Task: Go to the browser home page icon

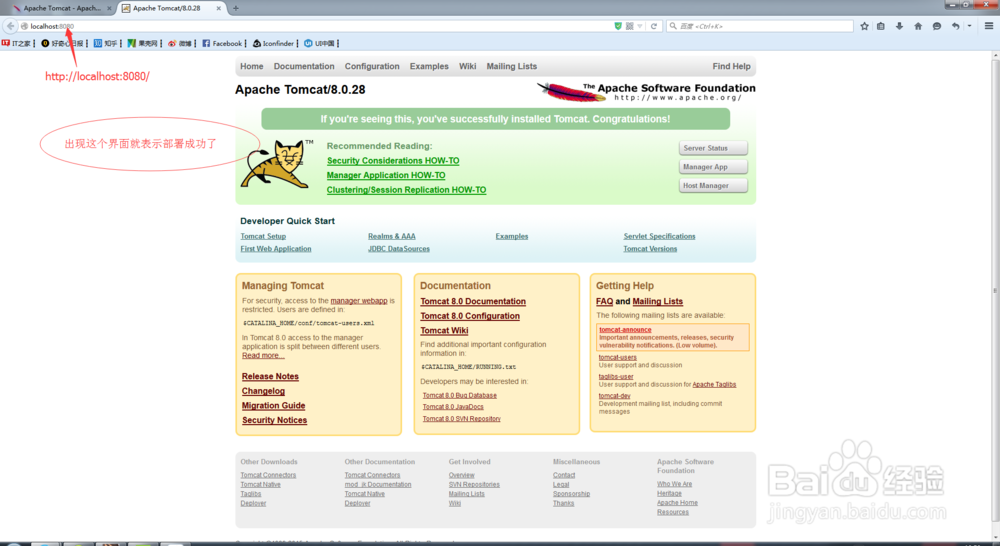Action: click(918, 26)
